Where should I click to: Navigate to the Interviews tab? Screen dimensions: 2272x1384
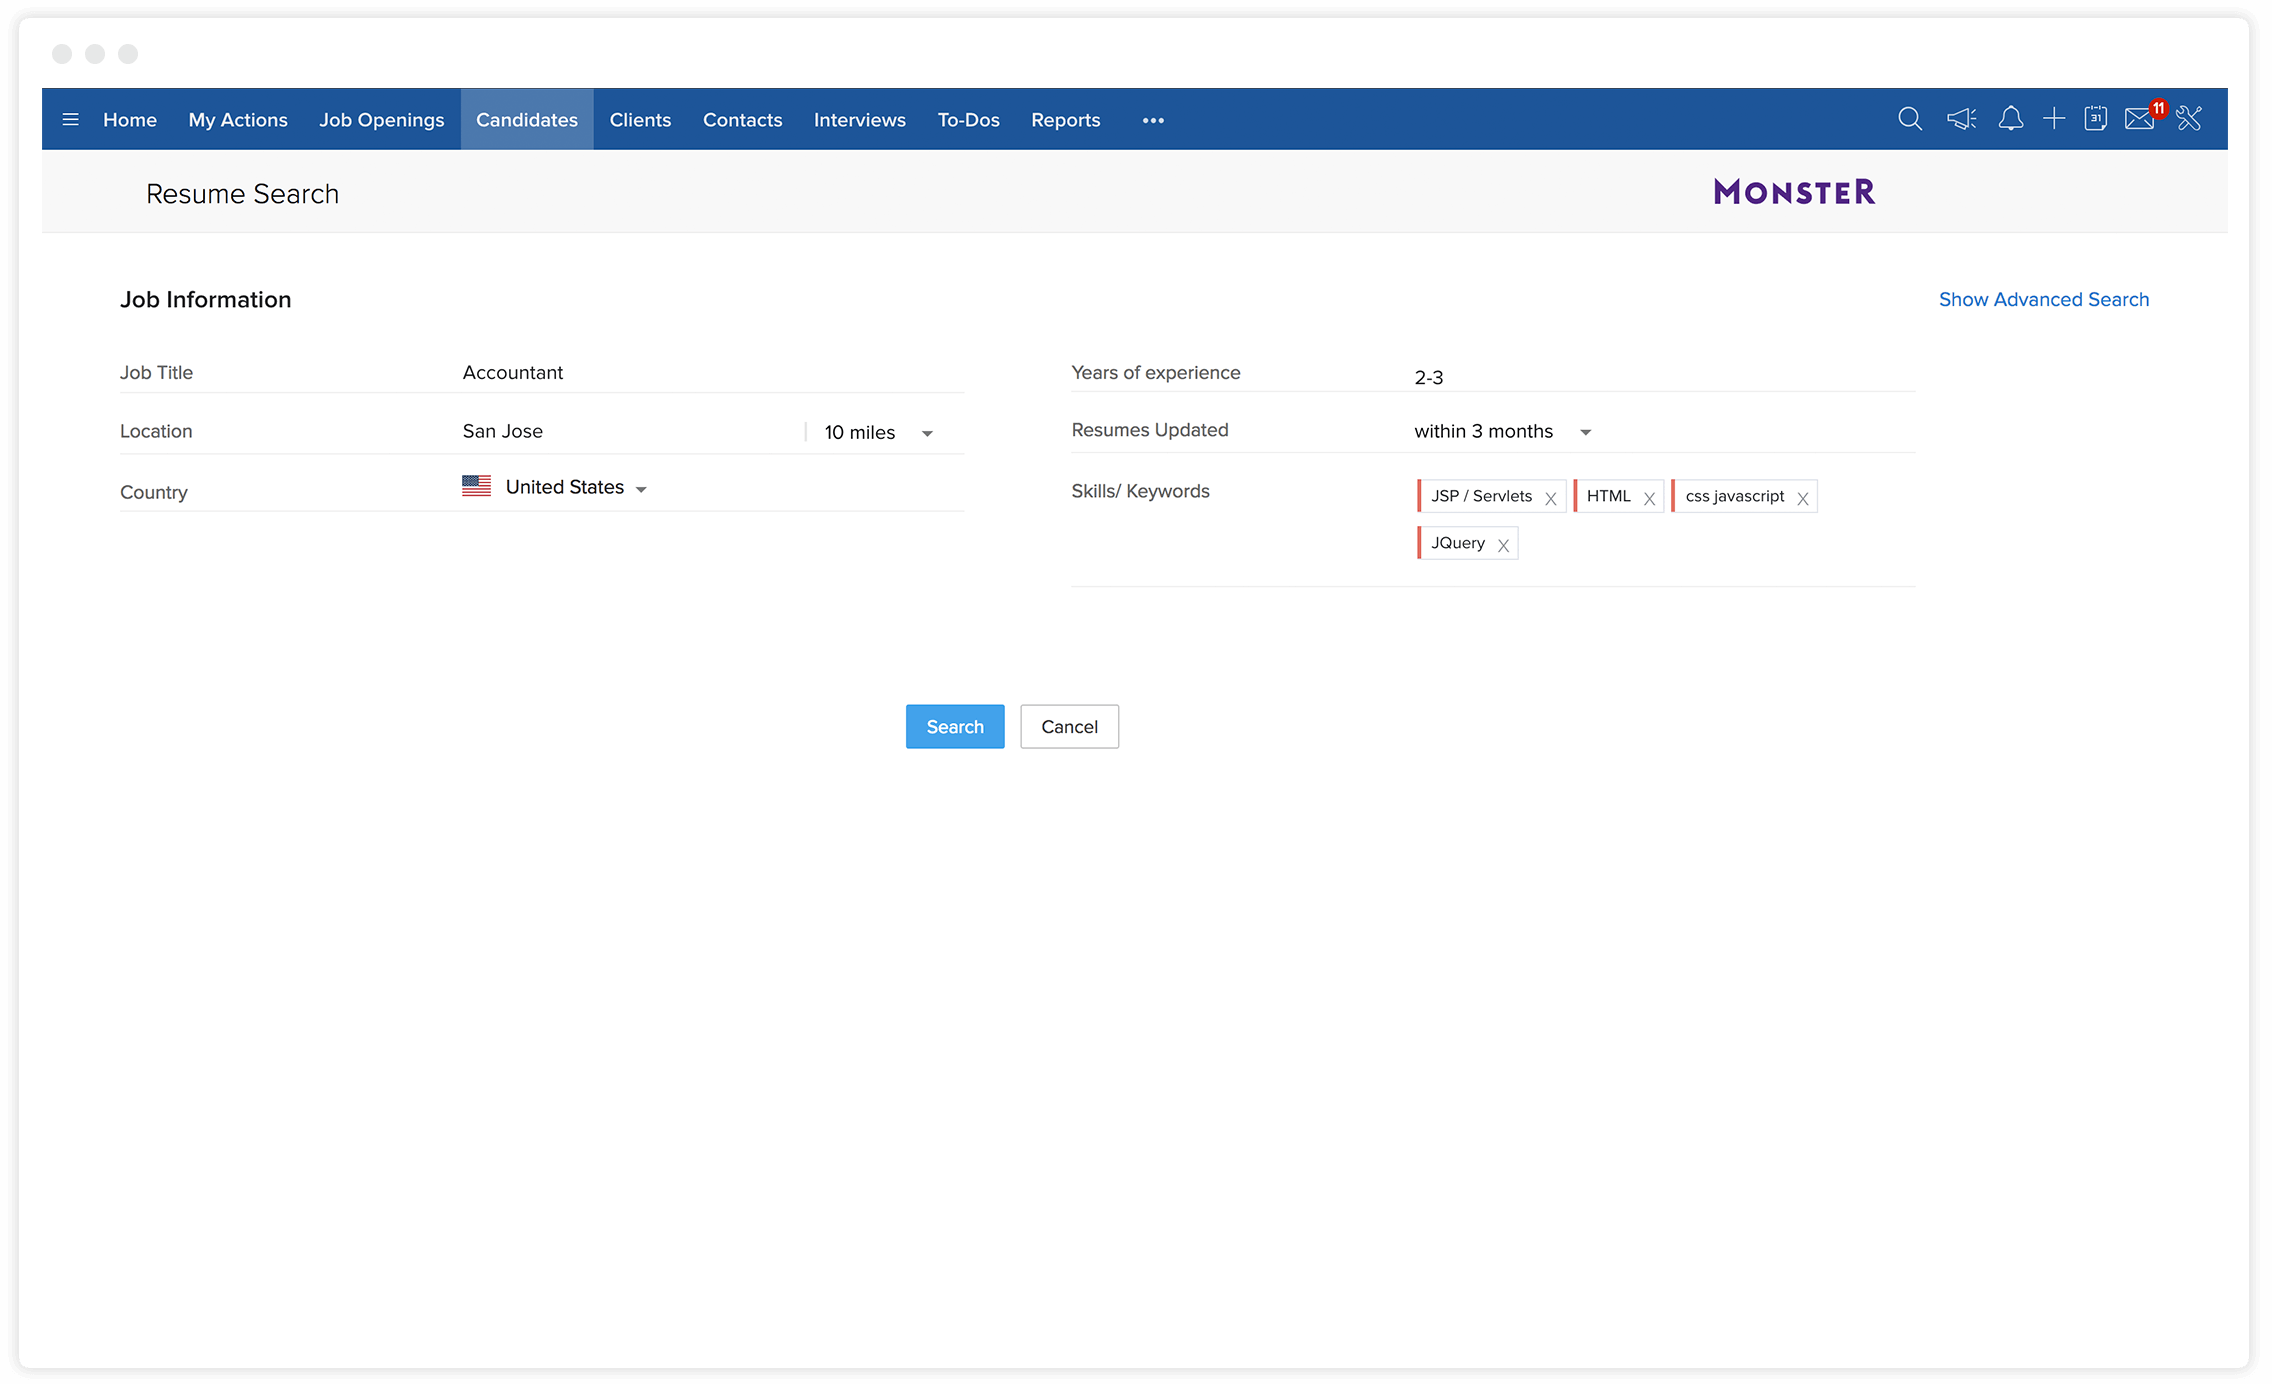[860, 118]
